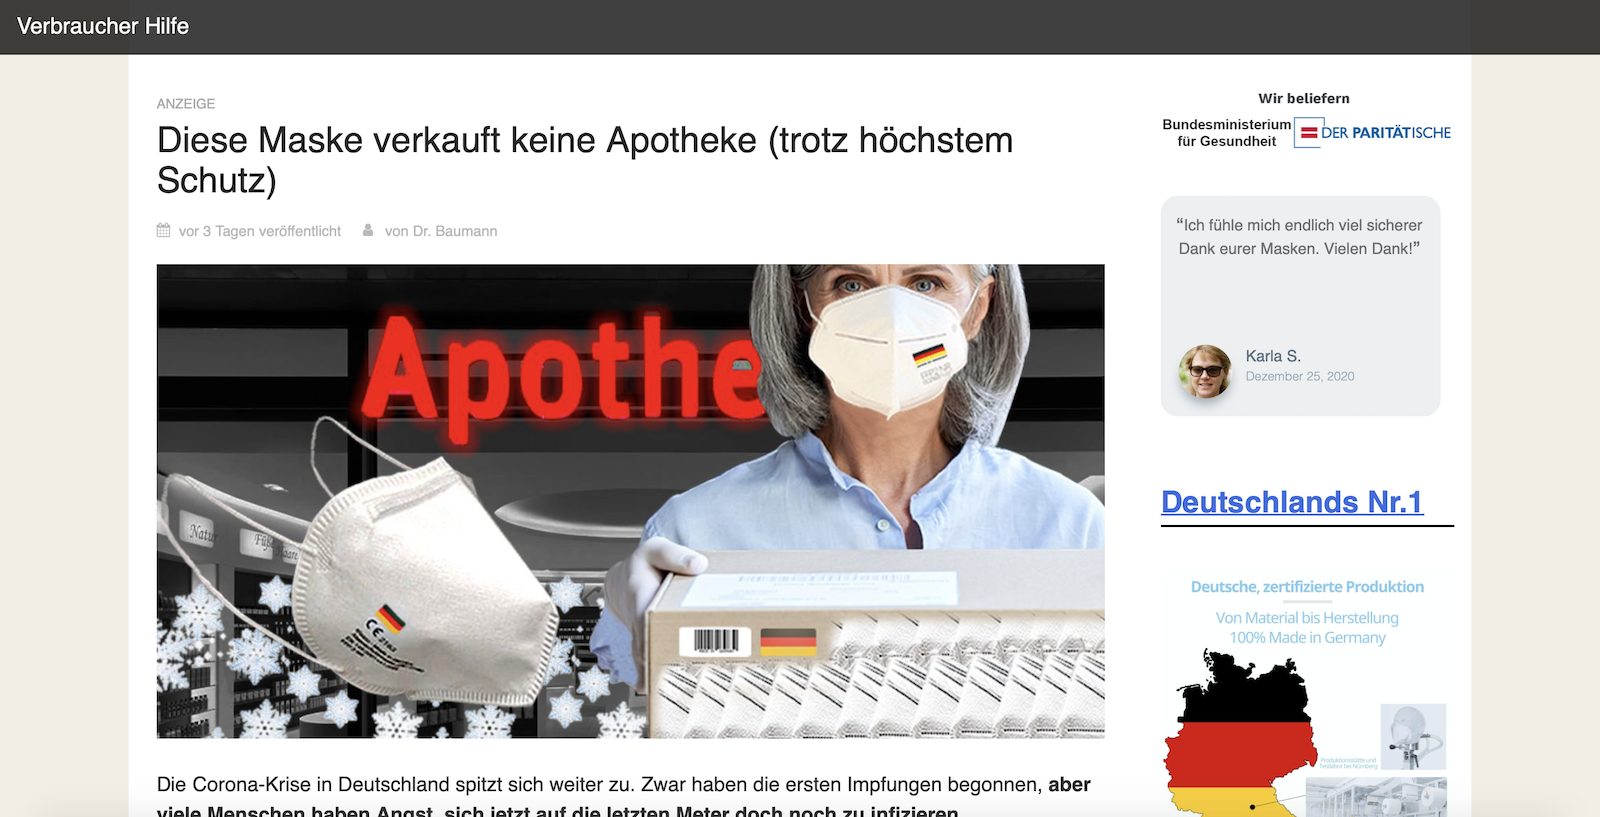The image size is (1600, 817).
Task: Click the calendar icon beside publication date
Action: coord(164,230)
